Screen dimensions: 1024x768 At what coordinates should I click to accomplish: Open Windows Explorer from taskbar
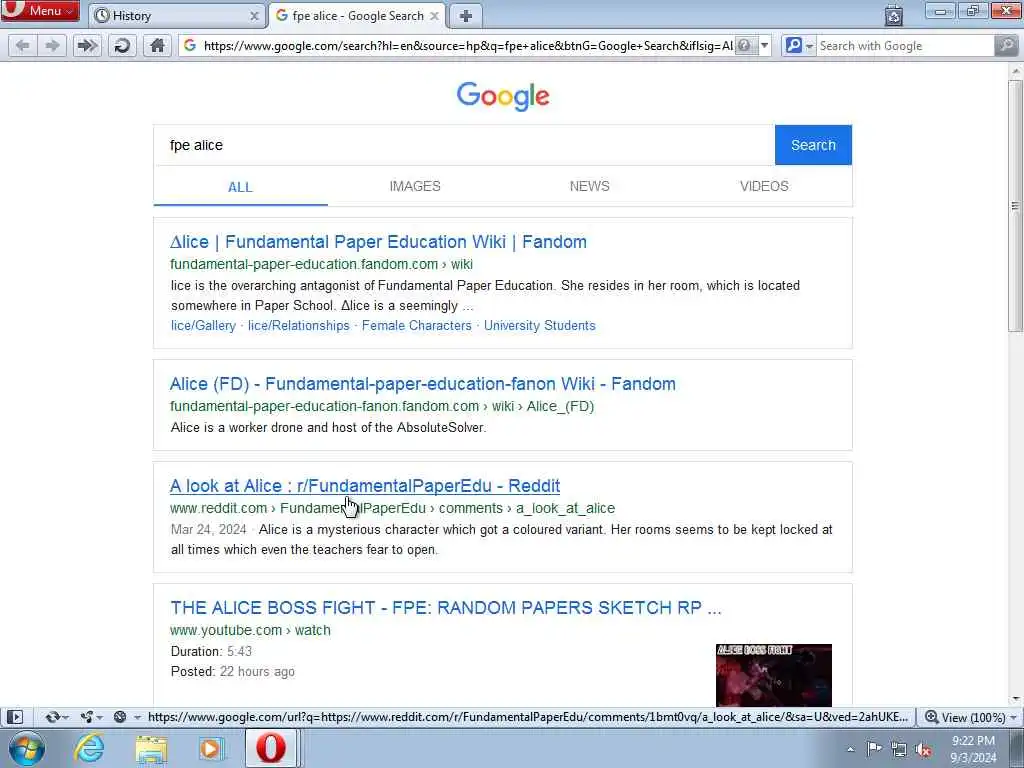pos(151,748)
